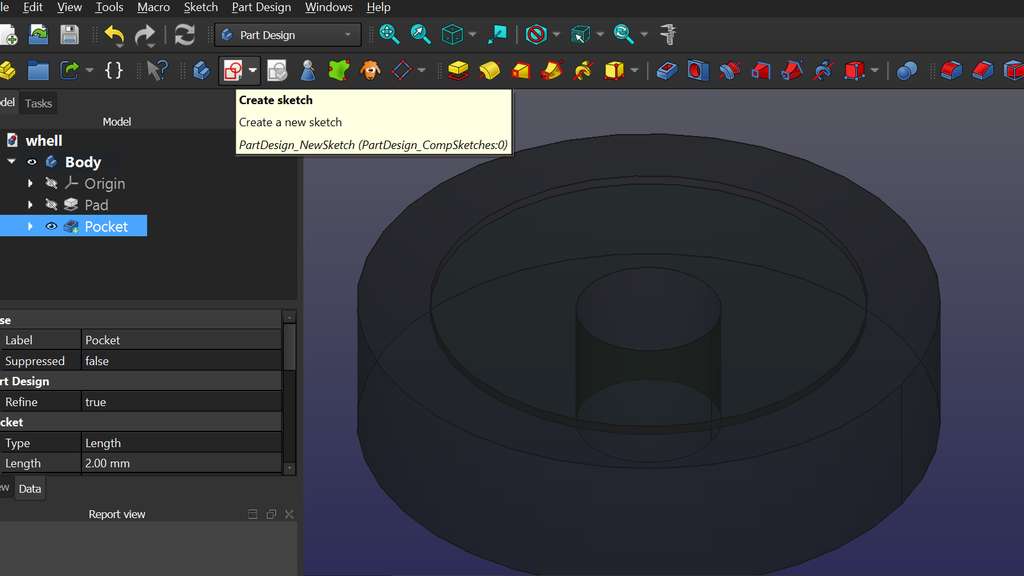Toggle hidden eye icon of Pad

click(x=51, y=205)
